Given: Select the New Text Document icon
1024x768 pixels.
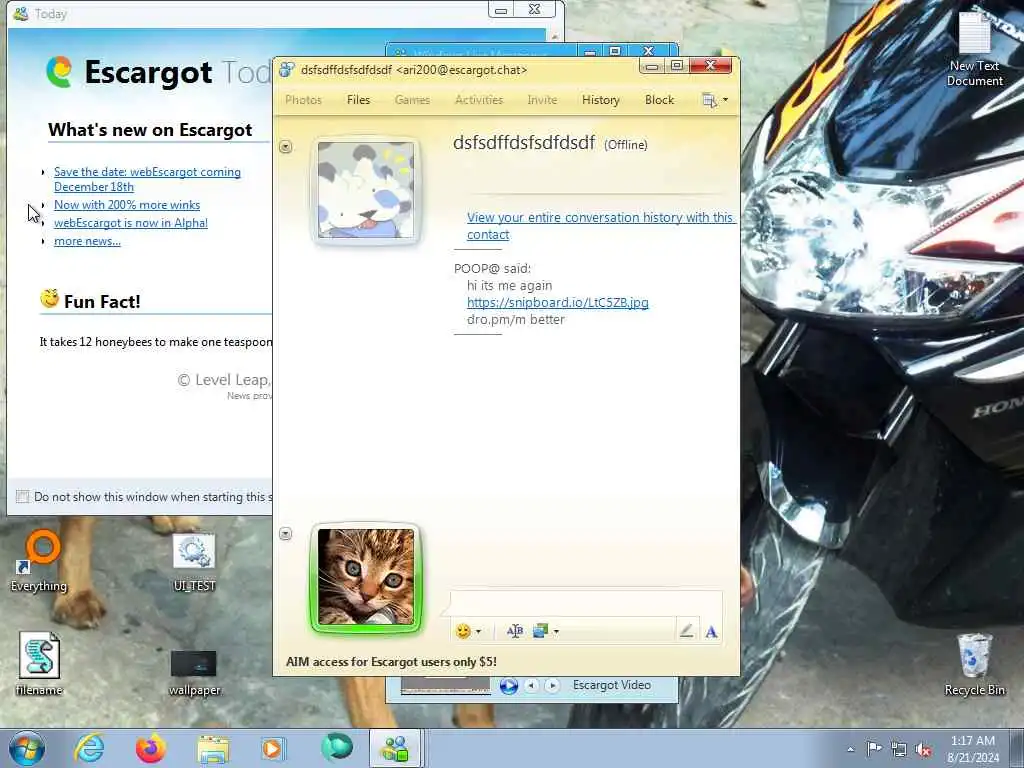Looking at the screenshot, I should point(974,49).
